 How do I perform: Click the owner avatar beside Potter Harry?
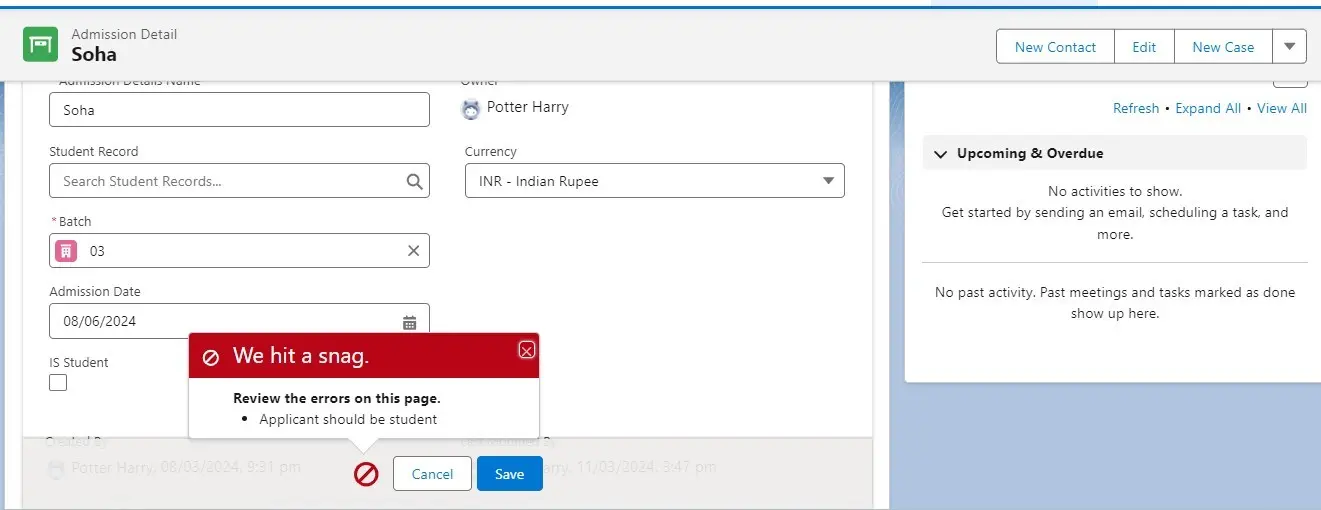[x=471, y=109]
